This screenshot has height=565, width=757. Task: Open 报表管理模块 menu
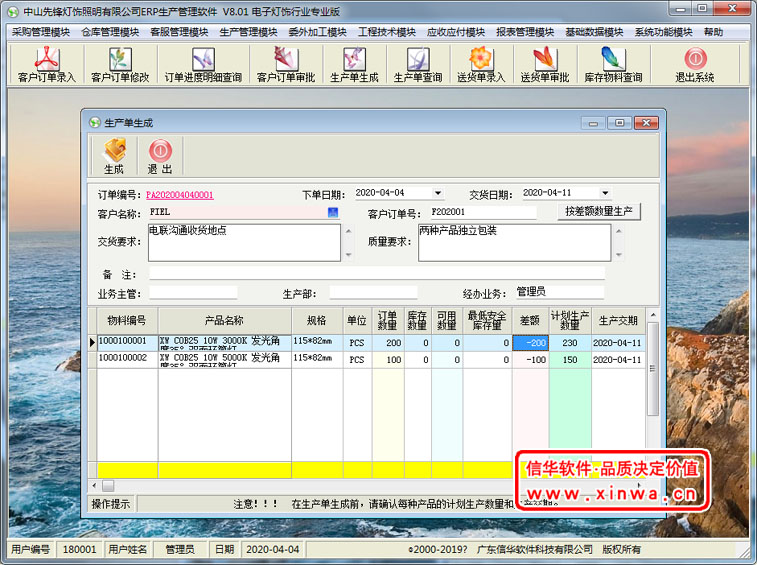point(525,32)
